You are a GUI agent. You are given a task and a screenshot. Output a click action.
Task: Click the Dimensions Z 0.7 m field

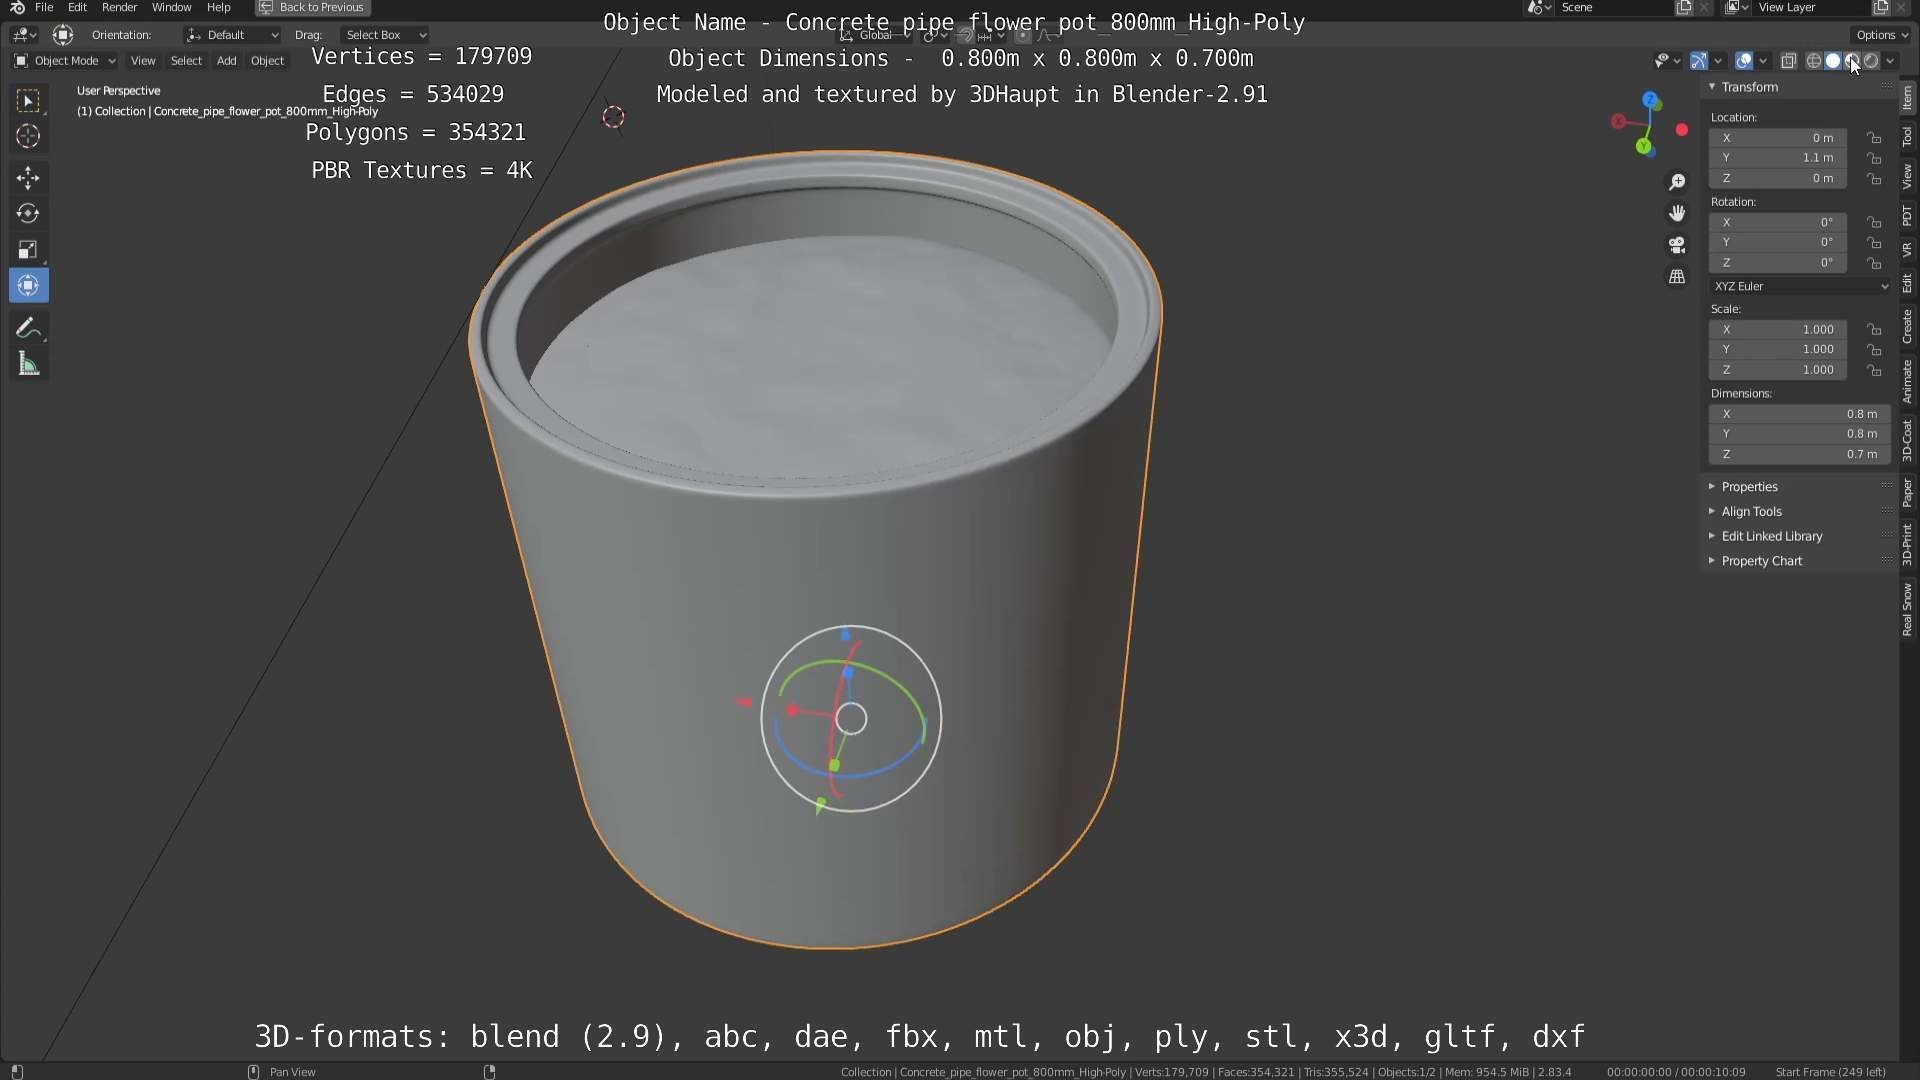(1800, 454)
